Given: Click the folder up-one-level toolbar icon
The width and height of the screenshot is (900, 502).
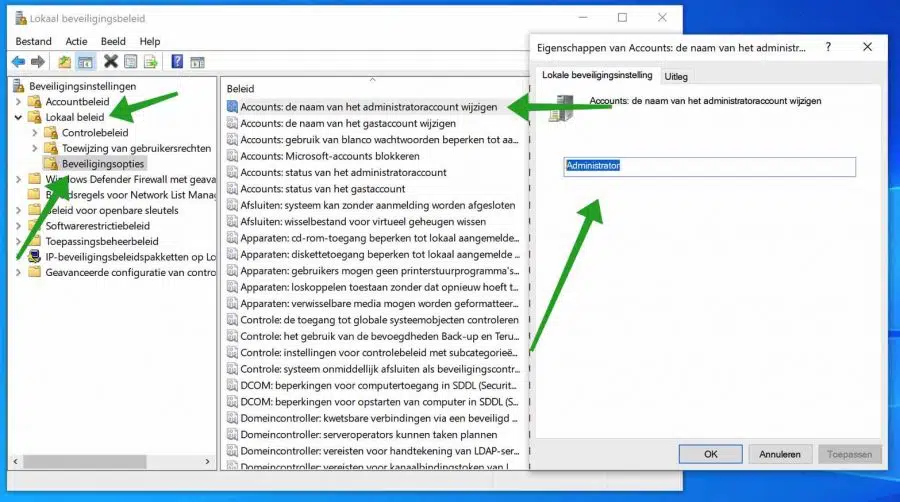Looking at the screenshot, I should pyautogui.click(x=64, y=61).
